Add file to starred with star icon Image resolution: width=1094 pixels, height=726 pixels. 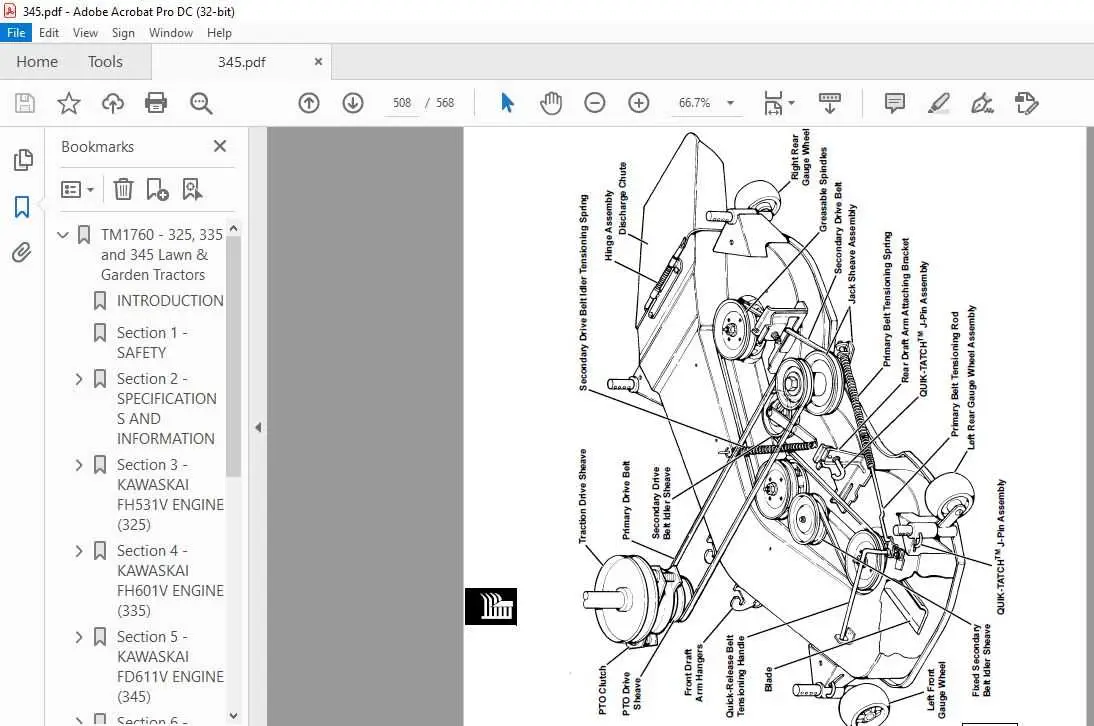coord(68,103)
